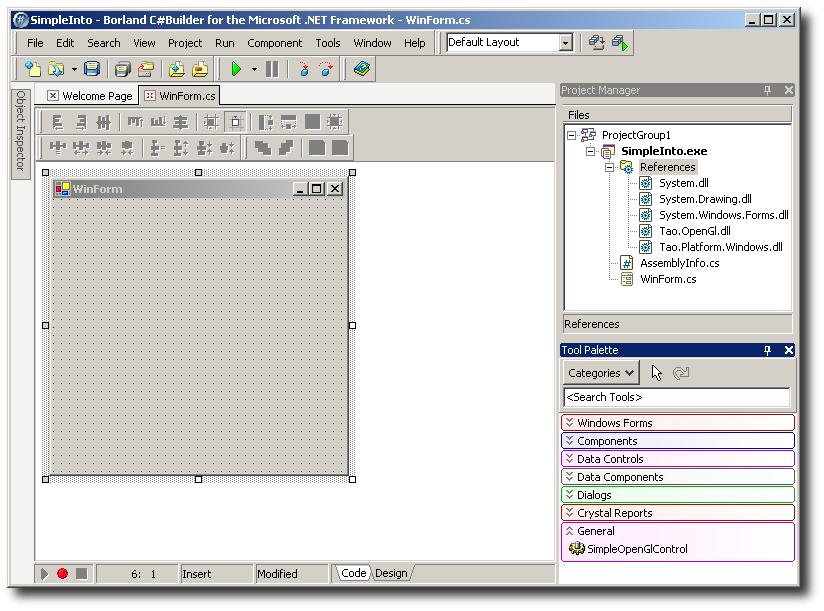Viewport: 824px width, 611px height.
Task: Open the Object Inspector side tab
Action: click(x=20, y=133)
